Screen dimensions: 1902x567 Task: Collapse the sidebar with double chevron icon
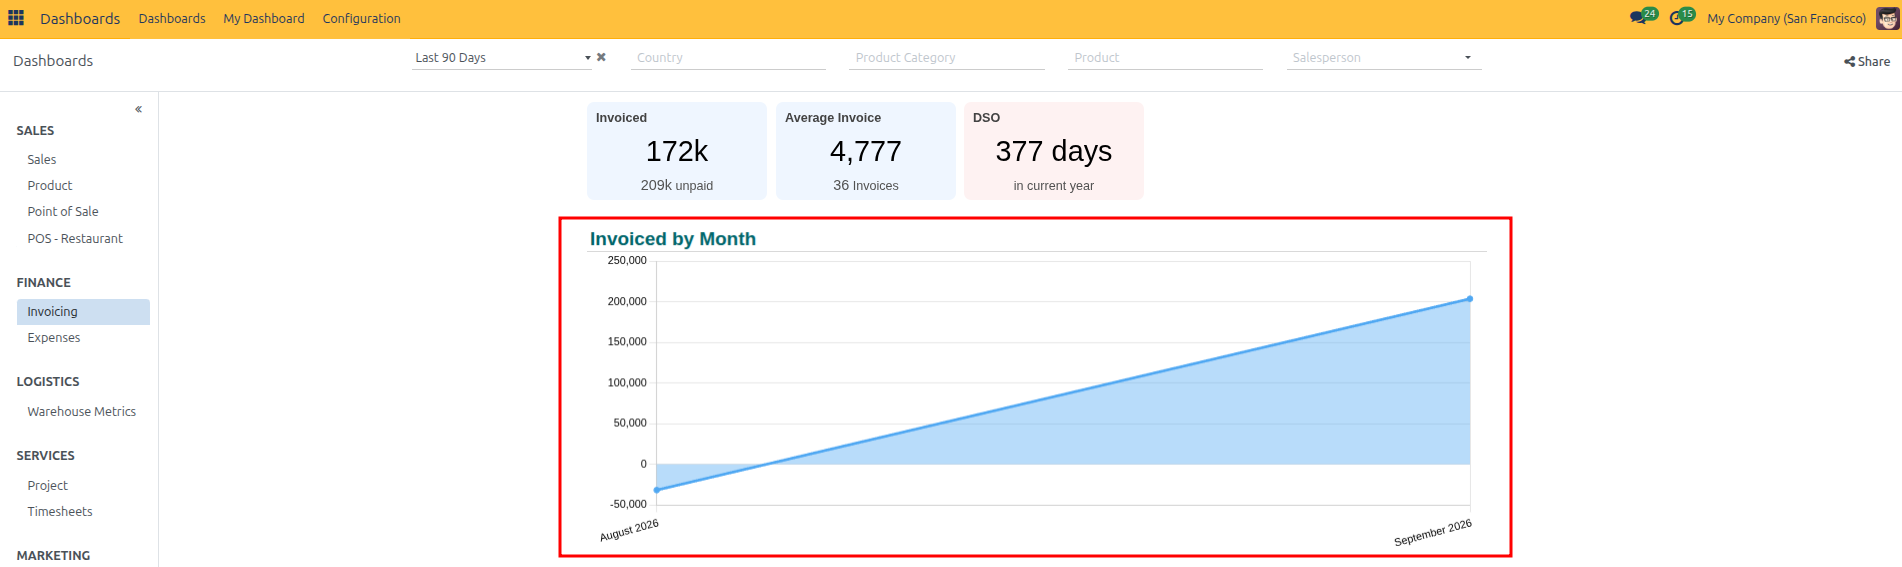pyautogui.click(x=138, y=109)
